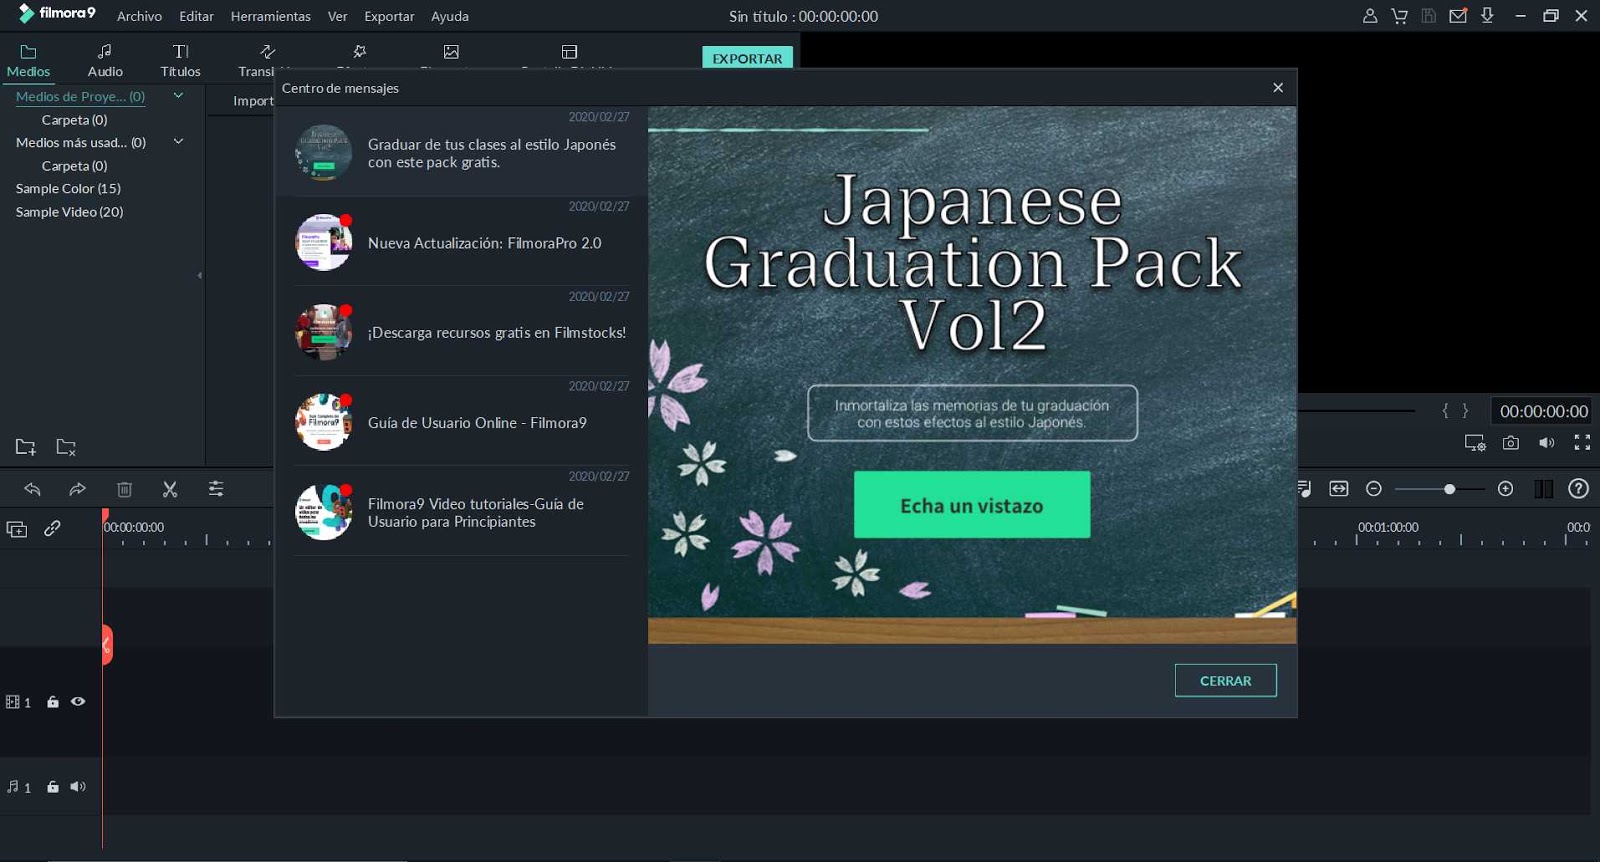Click Guía de Usuario Online thumbnail
The width and height of the screenshot is (1600, 862).
tap(324, 422)
